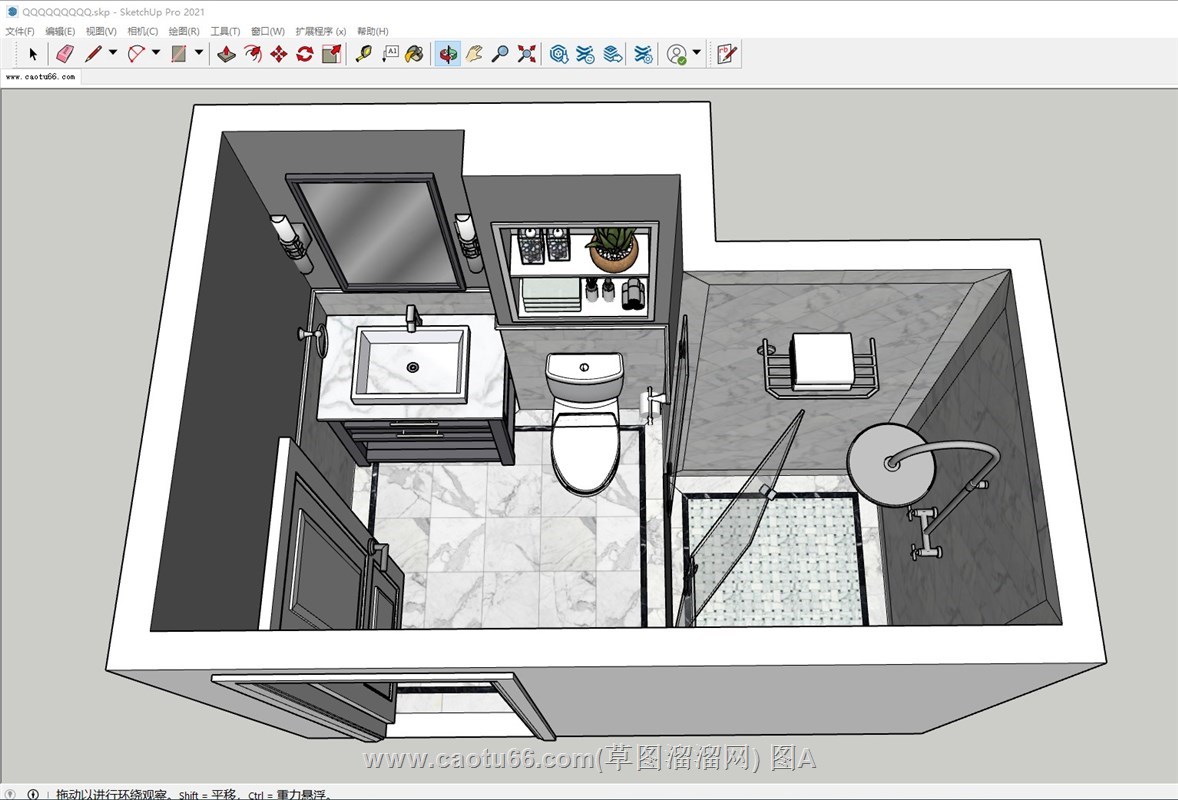
Task: Select the arrow Select tool
Action: pos(32,54)
